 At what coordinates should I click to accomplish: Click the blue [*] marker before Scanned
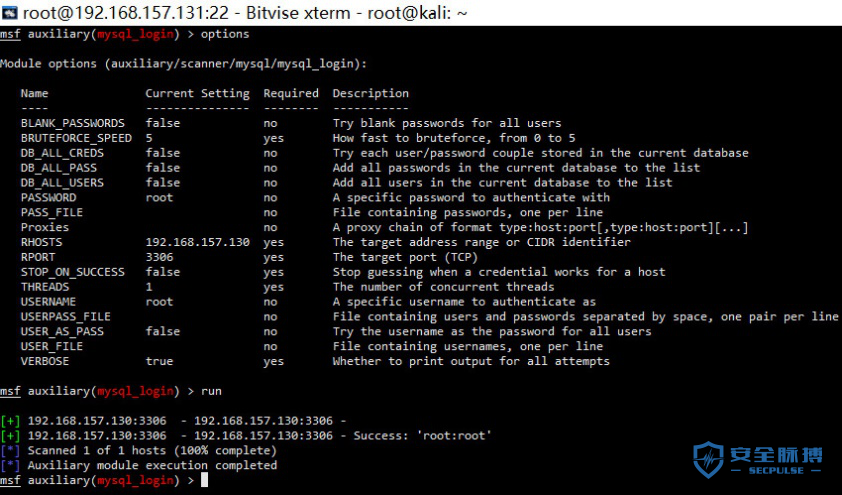(10, 450)
